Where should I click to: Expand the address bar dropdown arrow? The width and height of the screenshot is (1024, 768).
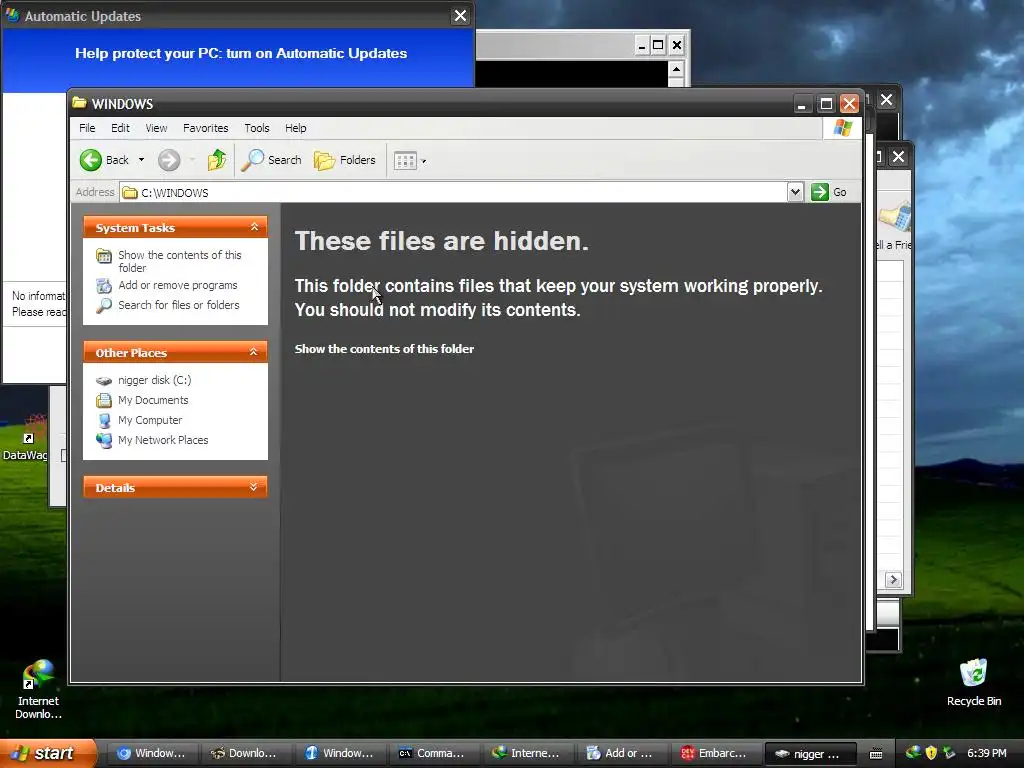(x=795, y=192)
